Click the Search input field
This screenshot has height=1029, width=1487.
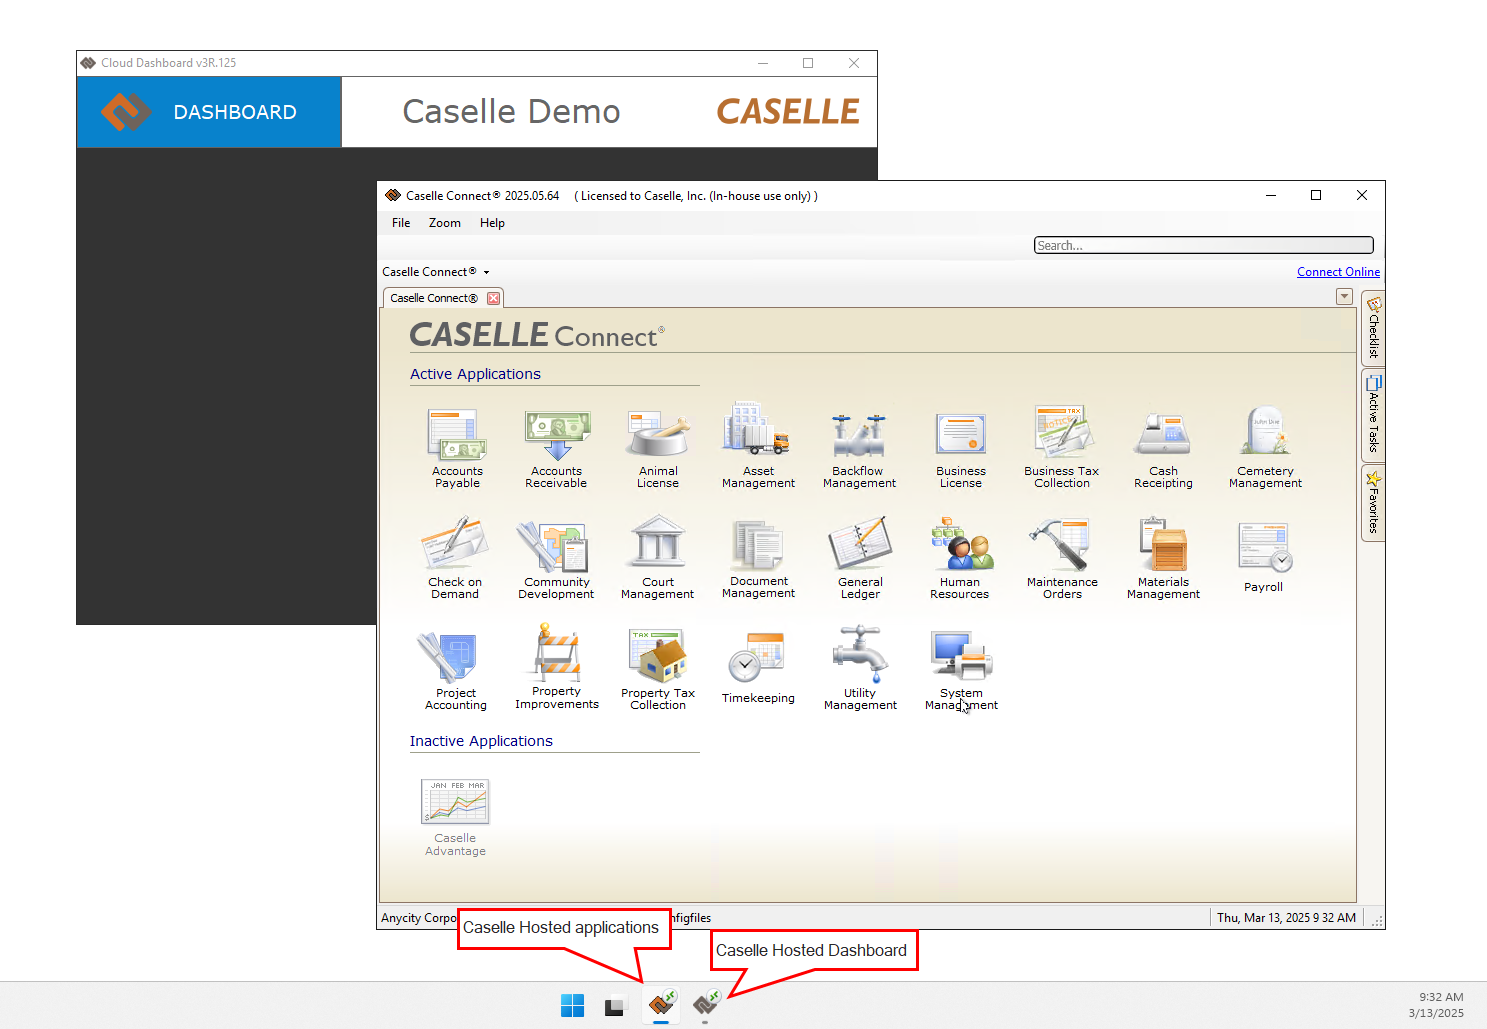[1203, 245]
